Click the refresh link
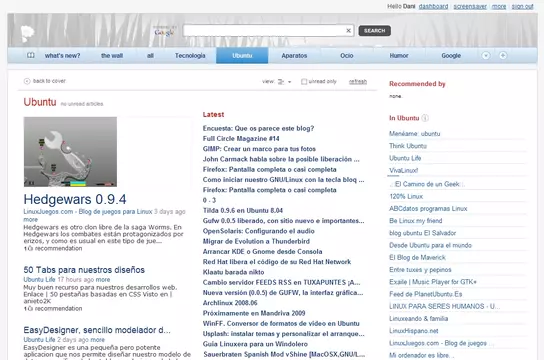The width and height of the screenshot is (544, 360). [x=358, y=82]
